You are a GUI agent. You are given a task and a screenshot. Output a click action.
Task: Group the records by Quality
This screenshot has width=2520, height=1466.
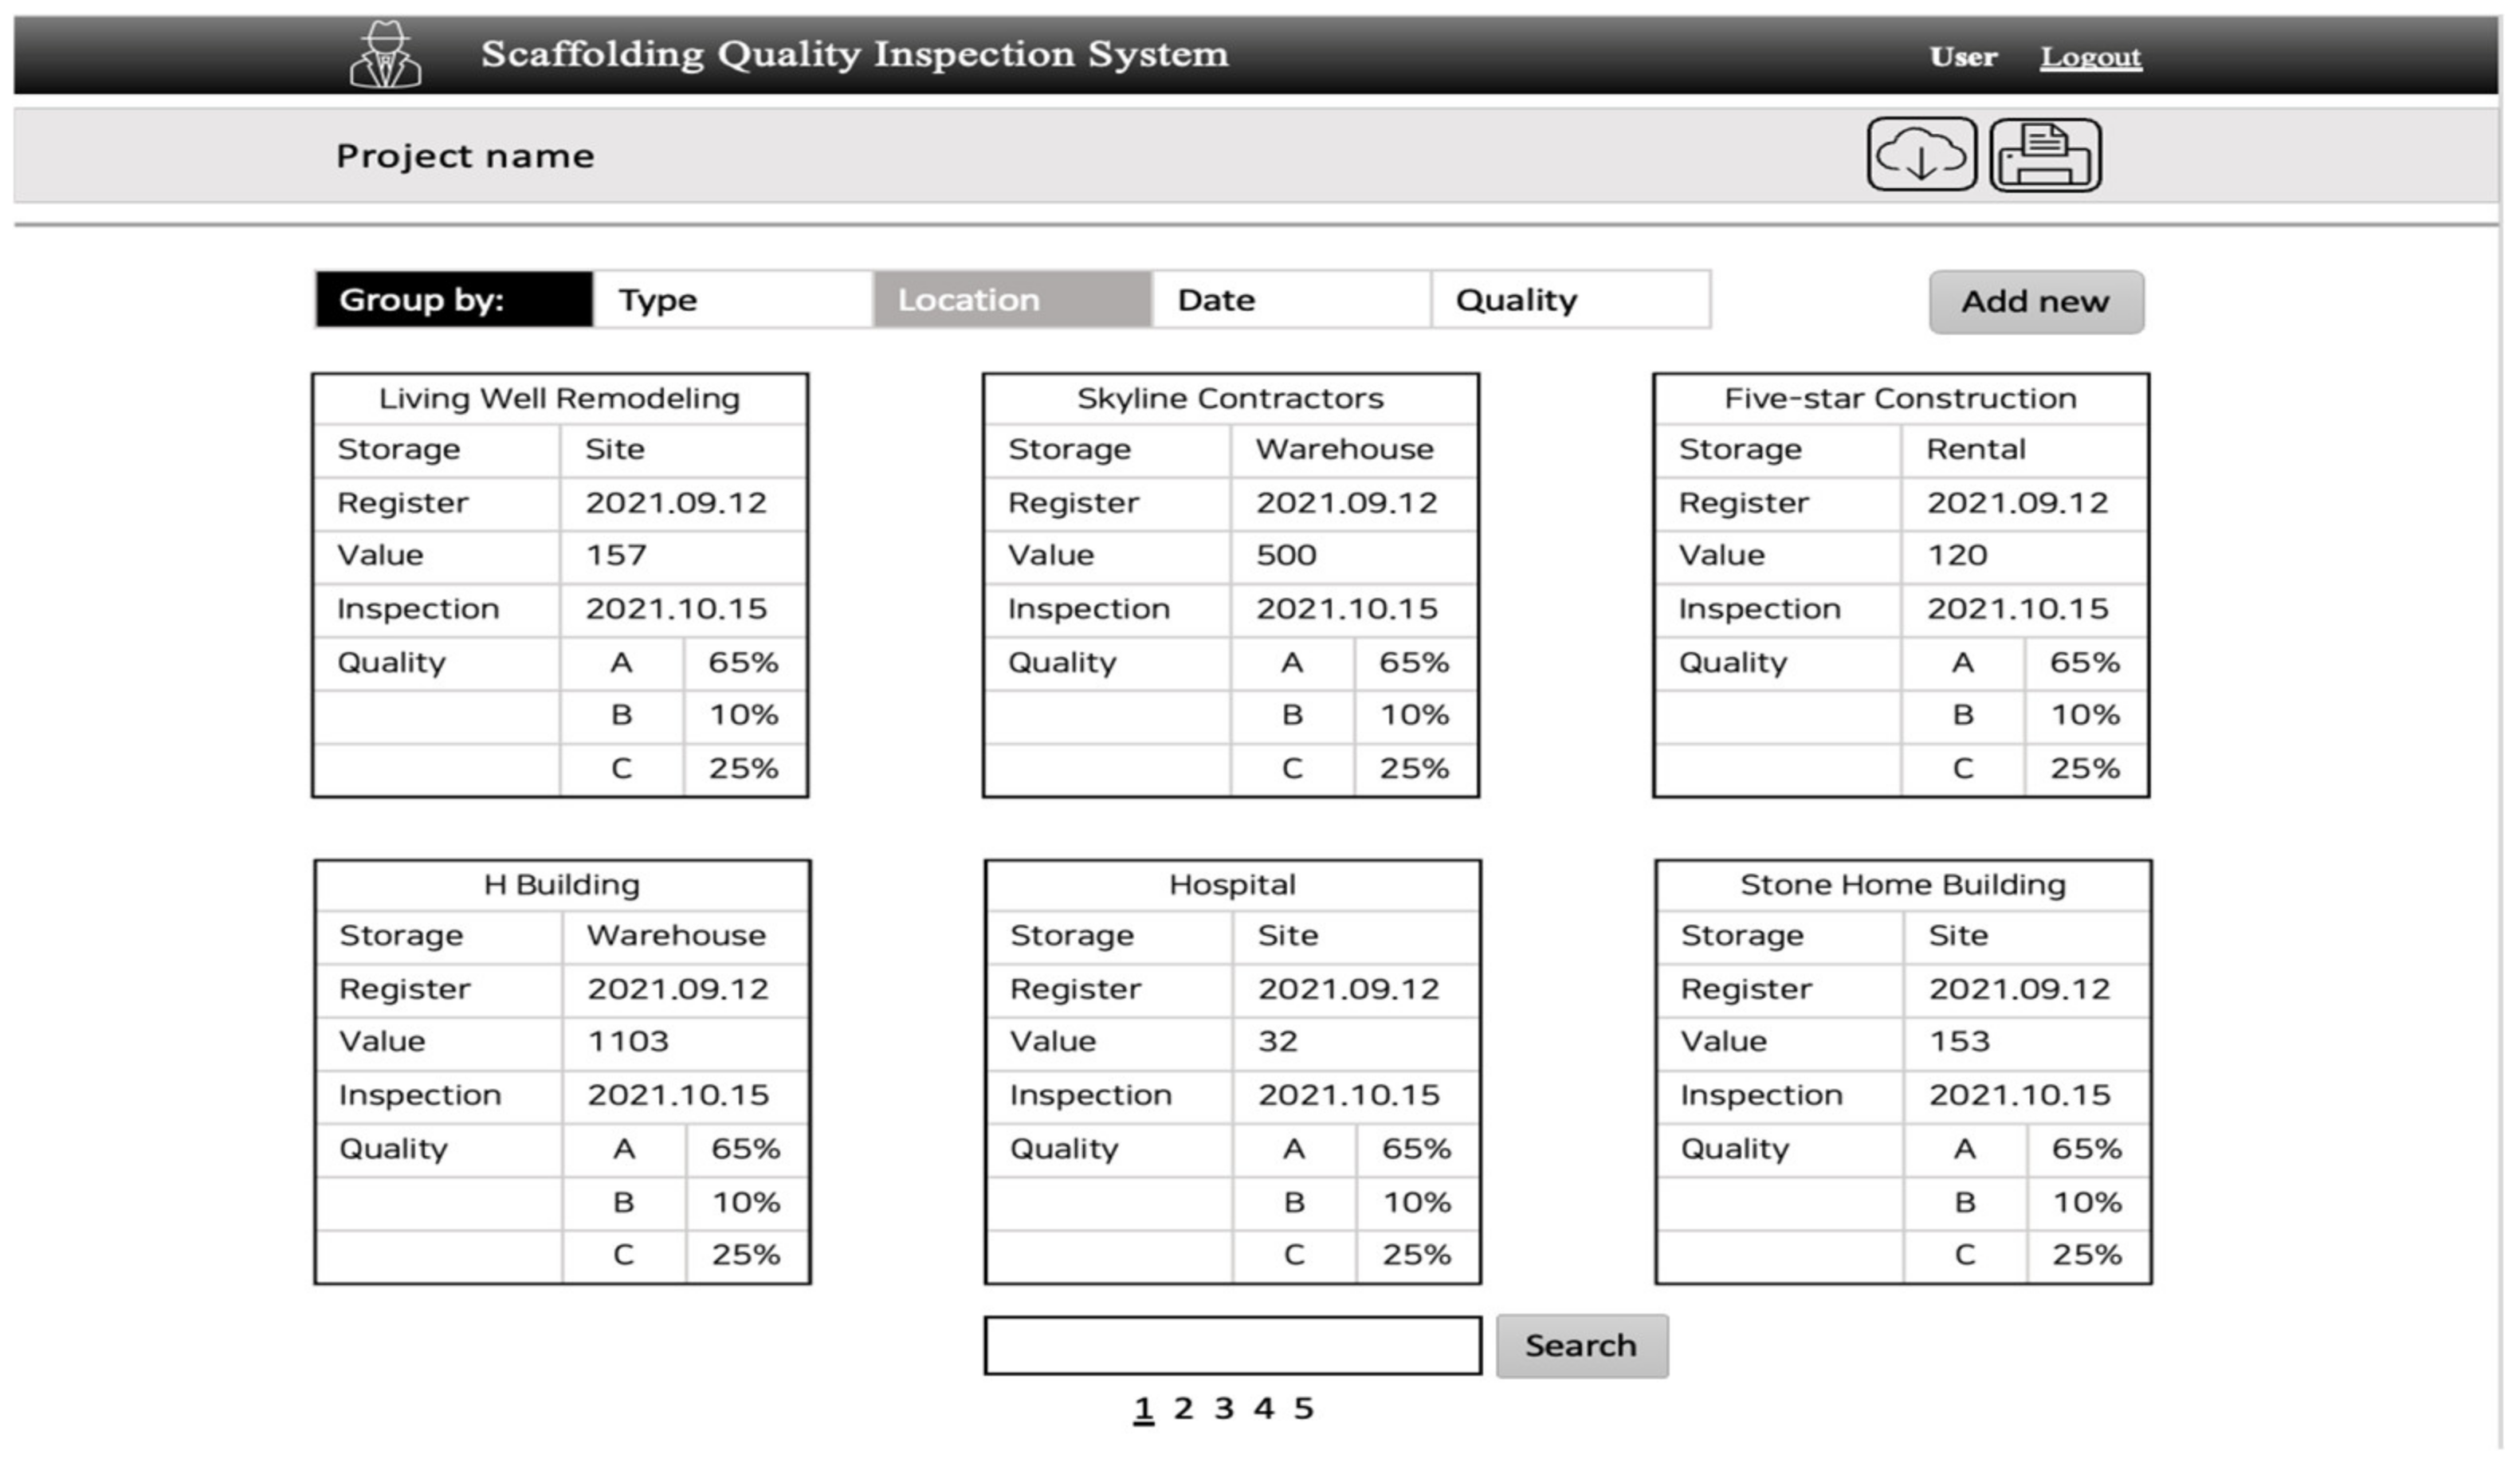[1569, 300]
